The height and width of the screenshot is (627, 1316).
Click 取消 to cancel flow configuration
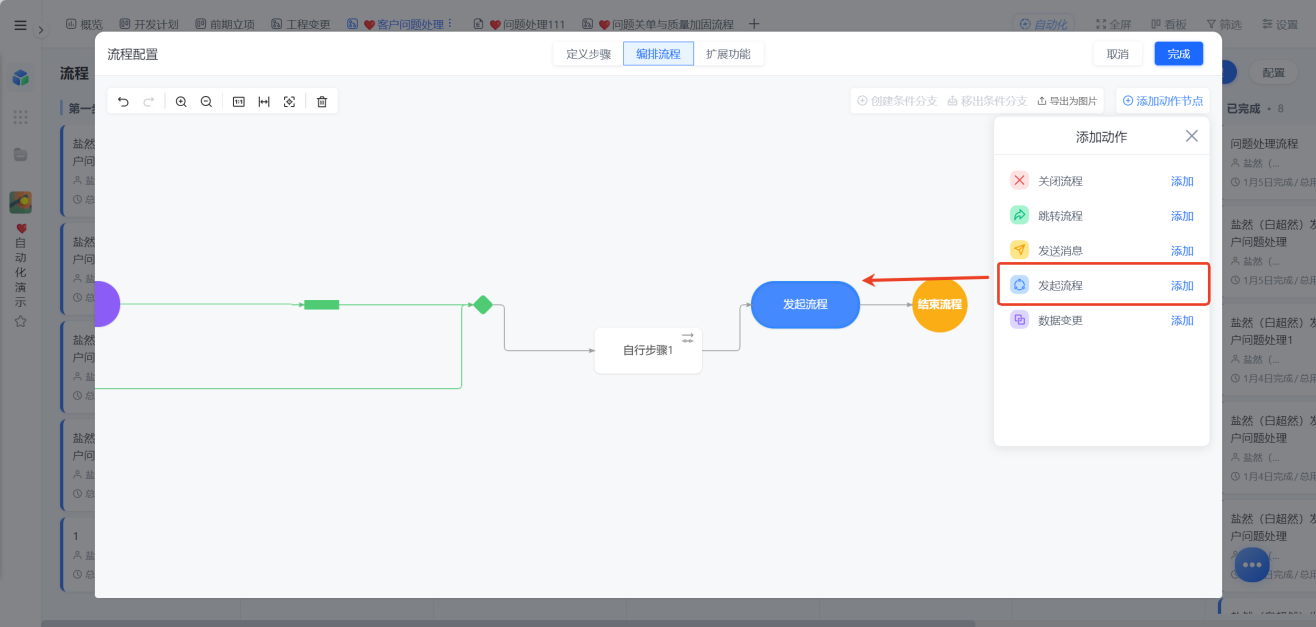[1118, 54]
